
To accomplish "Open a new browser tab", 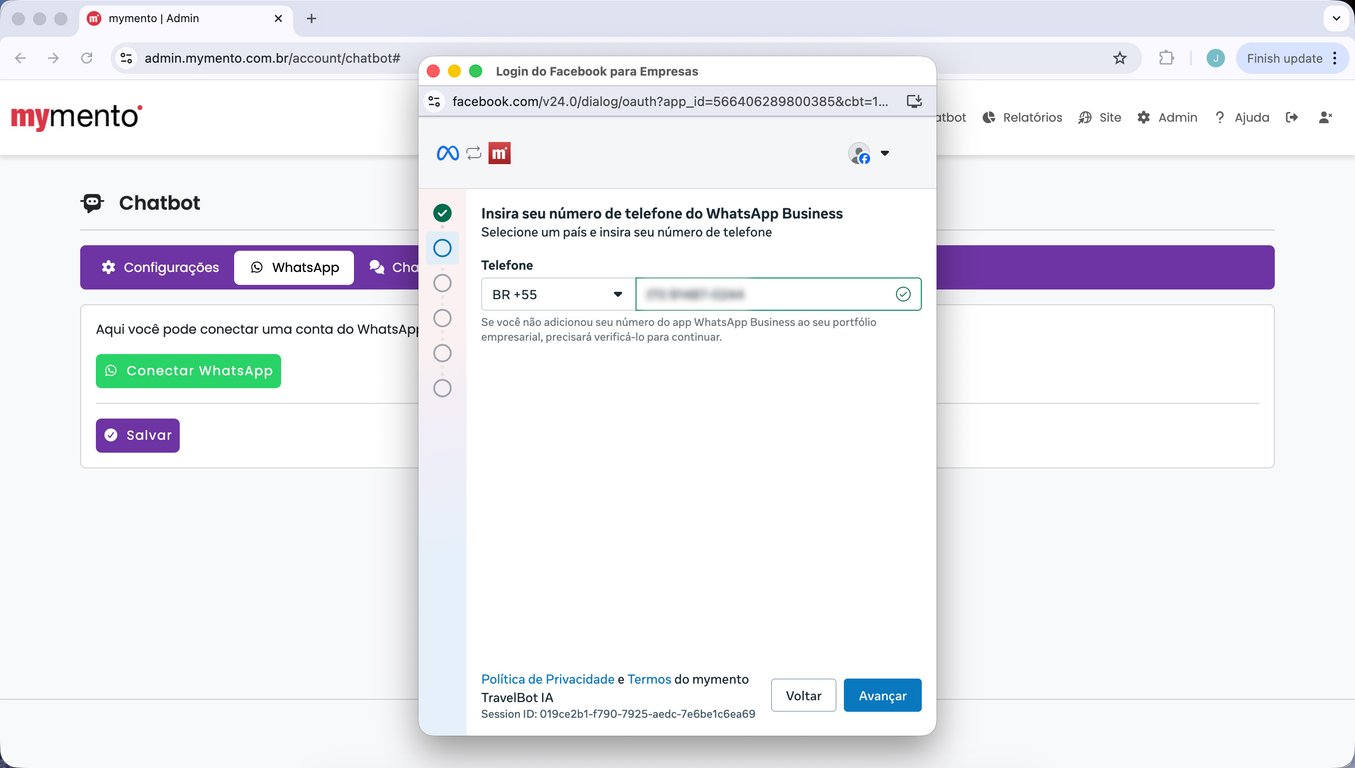I will 311,18.
